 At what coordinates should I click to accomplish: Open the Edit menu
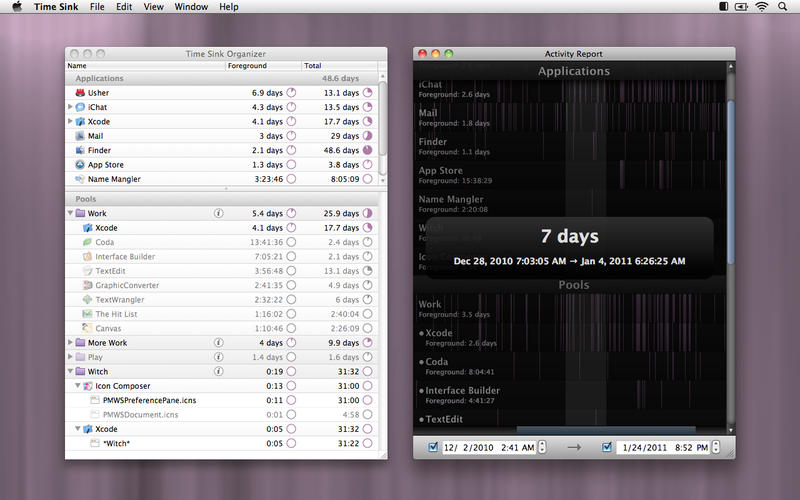(x=124, y=7)
